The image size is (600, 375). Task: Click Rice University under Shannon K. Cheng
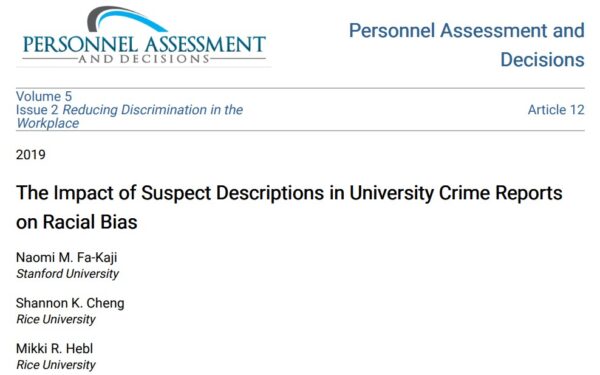(x=56, y=320)
